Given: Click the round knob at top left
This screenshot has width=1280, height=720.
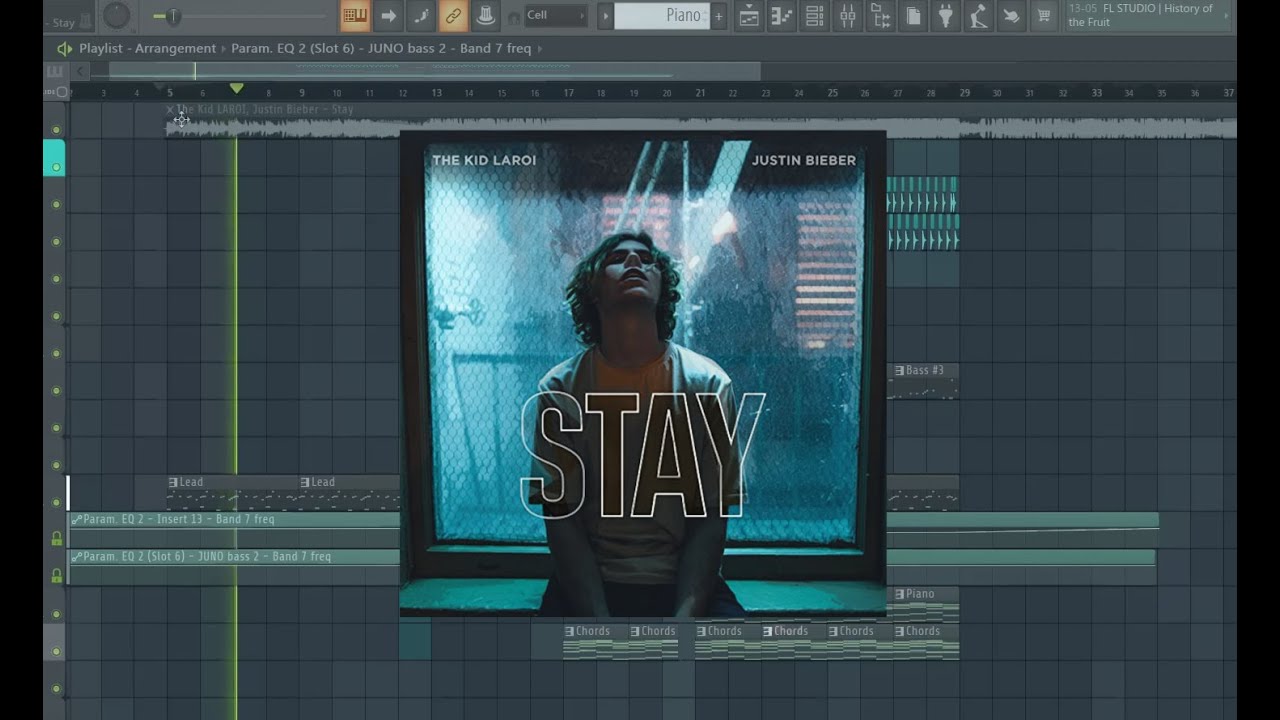Looking at the screenshot, I should pyautogui.click(x=117, y=16).
